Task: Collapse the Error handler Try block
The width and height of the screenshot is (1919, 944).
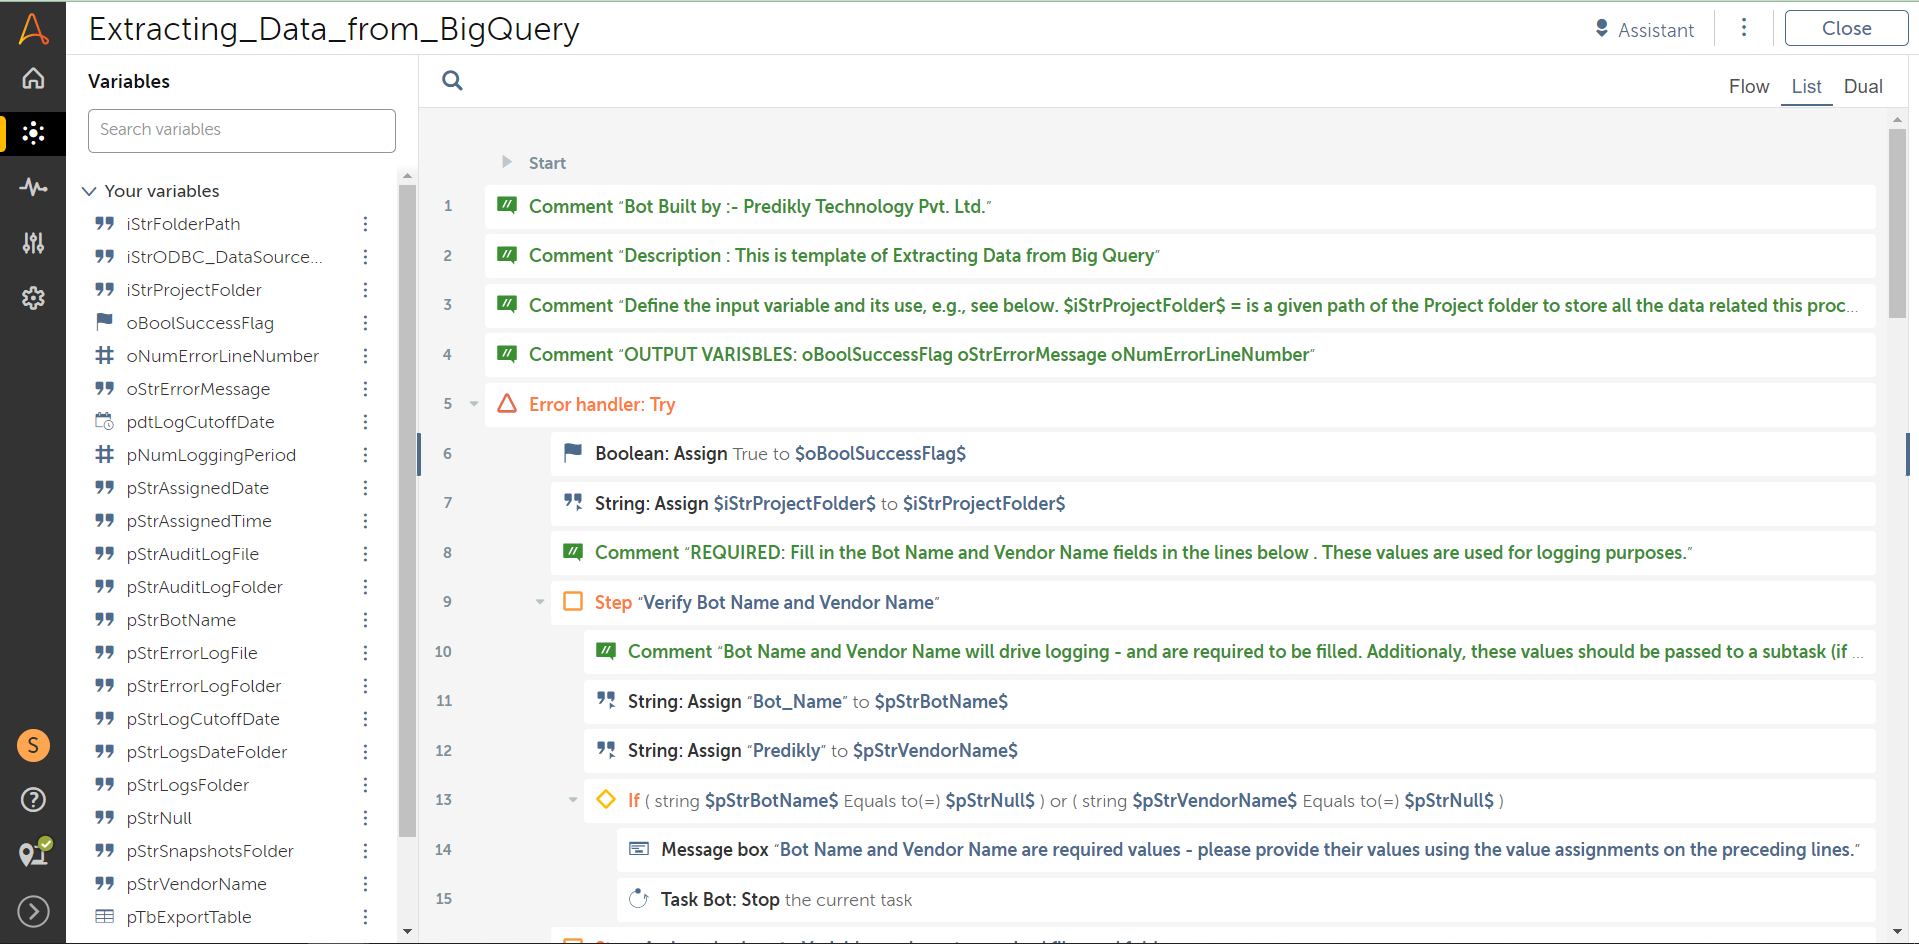Action: pyautogui.click(x=474, y=404)
